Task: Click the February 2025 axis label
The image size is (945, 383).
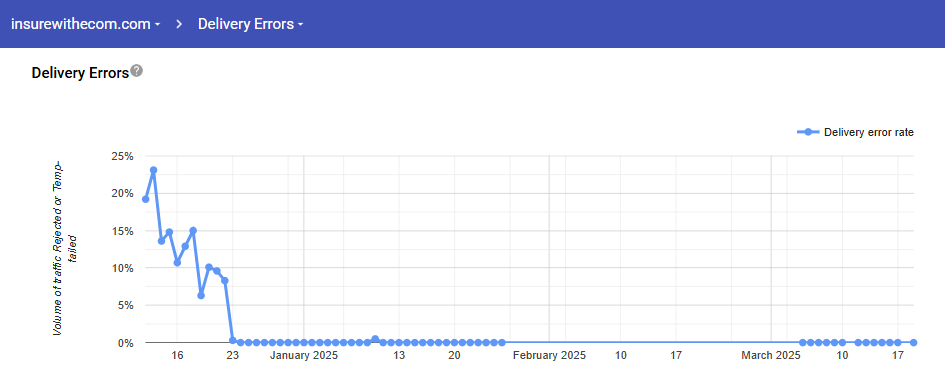Action: point(549,356)
